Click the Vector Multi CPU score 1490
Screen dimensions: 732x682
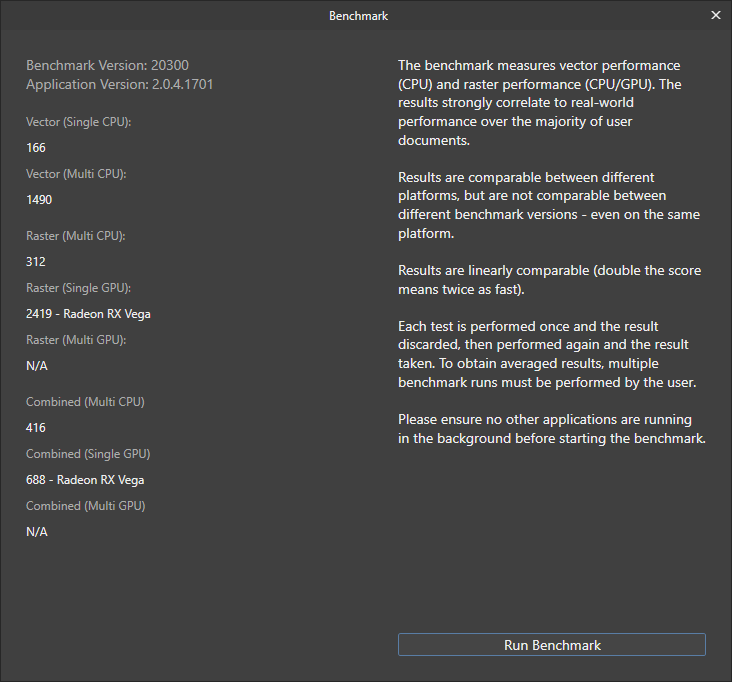click(39, 200)
